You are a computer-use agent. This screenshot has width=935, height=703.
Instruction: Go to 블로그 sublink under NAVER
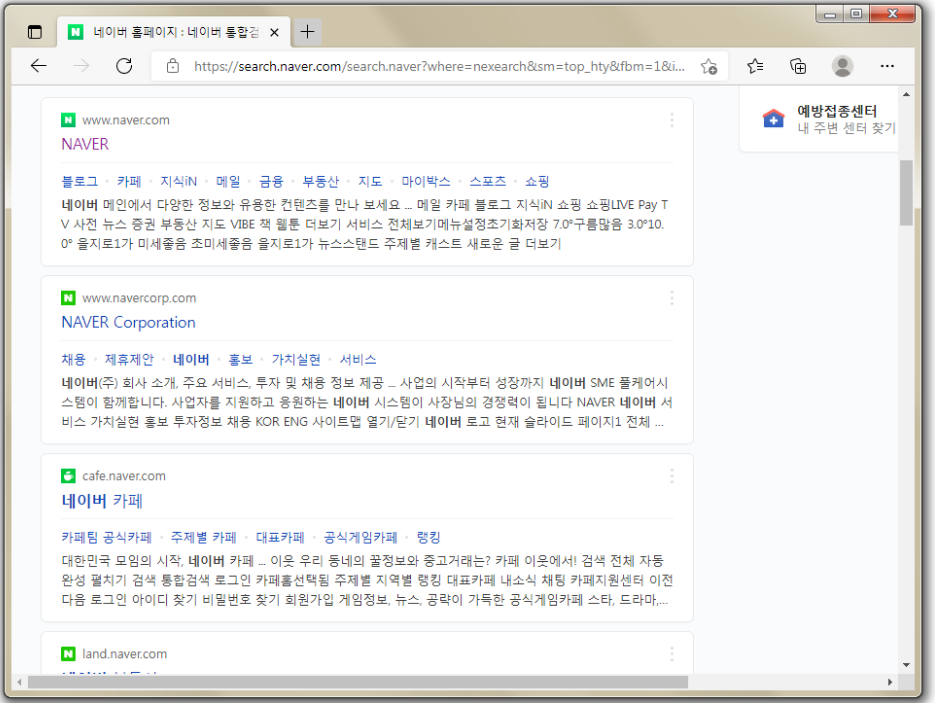coord(79,181)
